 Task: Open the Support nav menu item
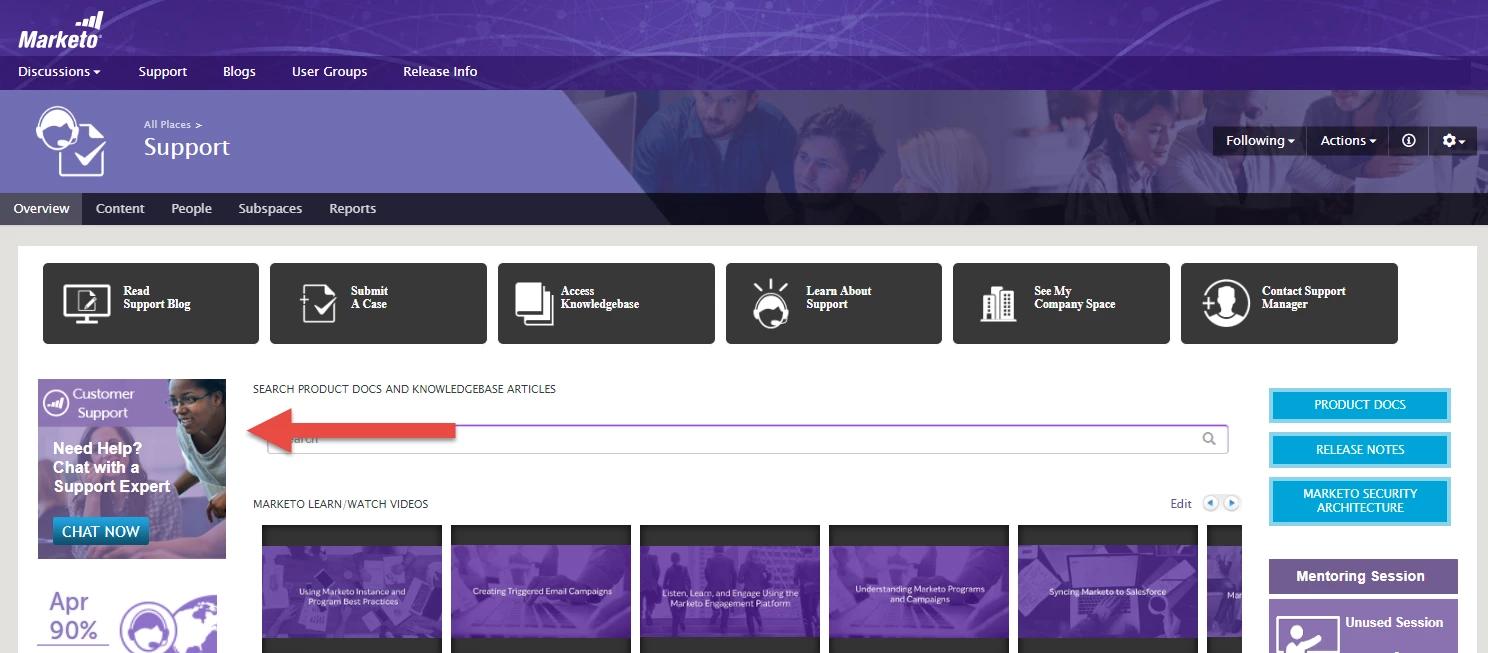pyautogui.click(x=163, y=72)
